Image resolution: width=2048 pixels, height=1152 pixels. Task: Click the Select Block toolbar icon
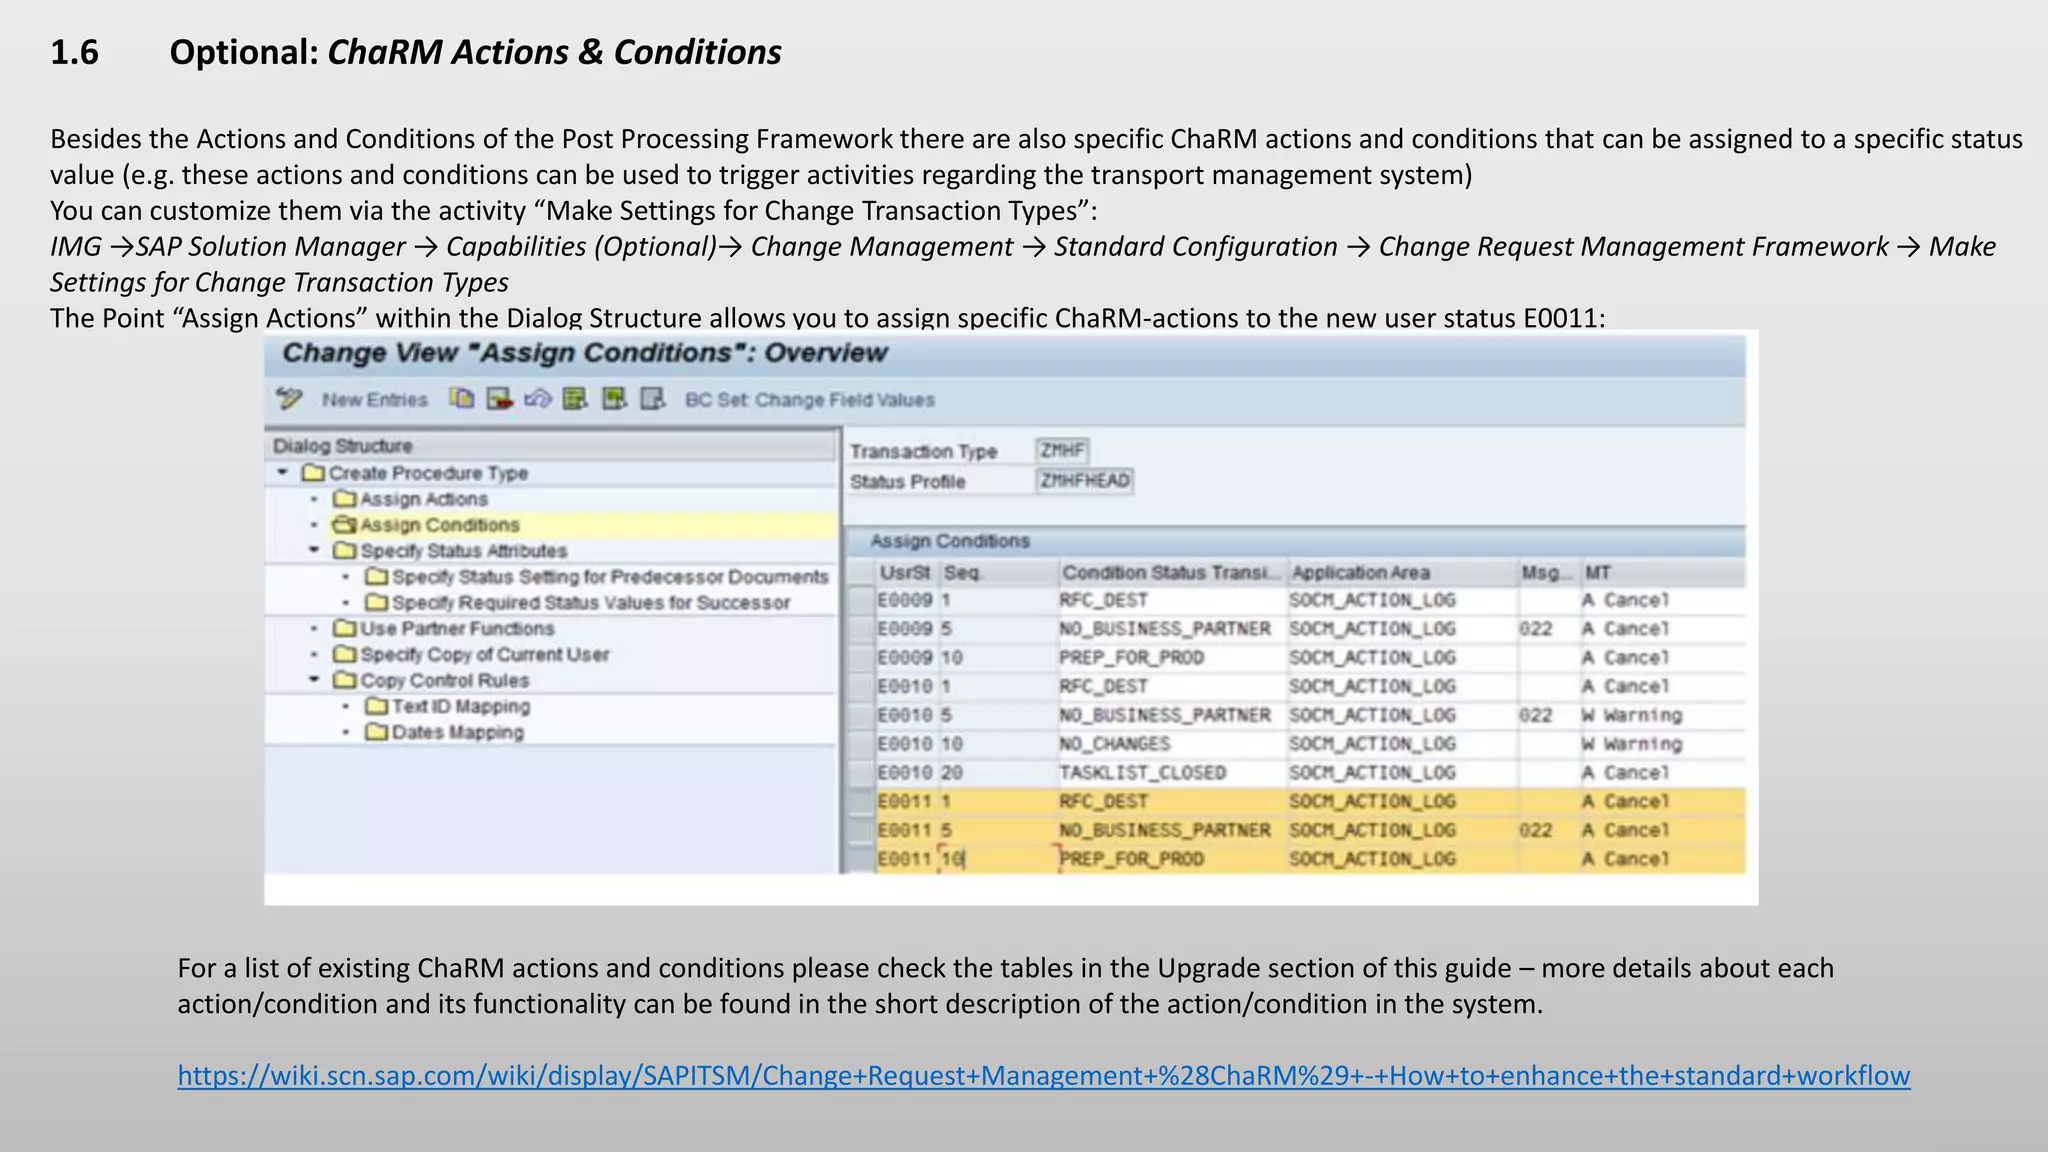[x=614, y=399]
